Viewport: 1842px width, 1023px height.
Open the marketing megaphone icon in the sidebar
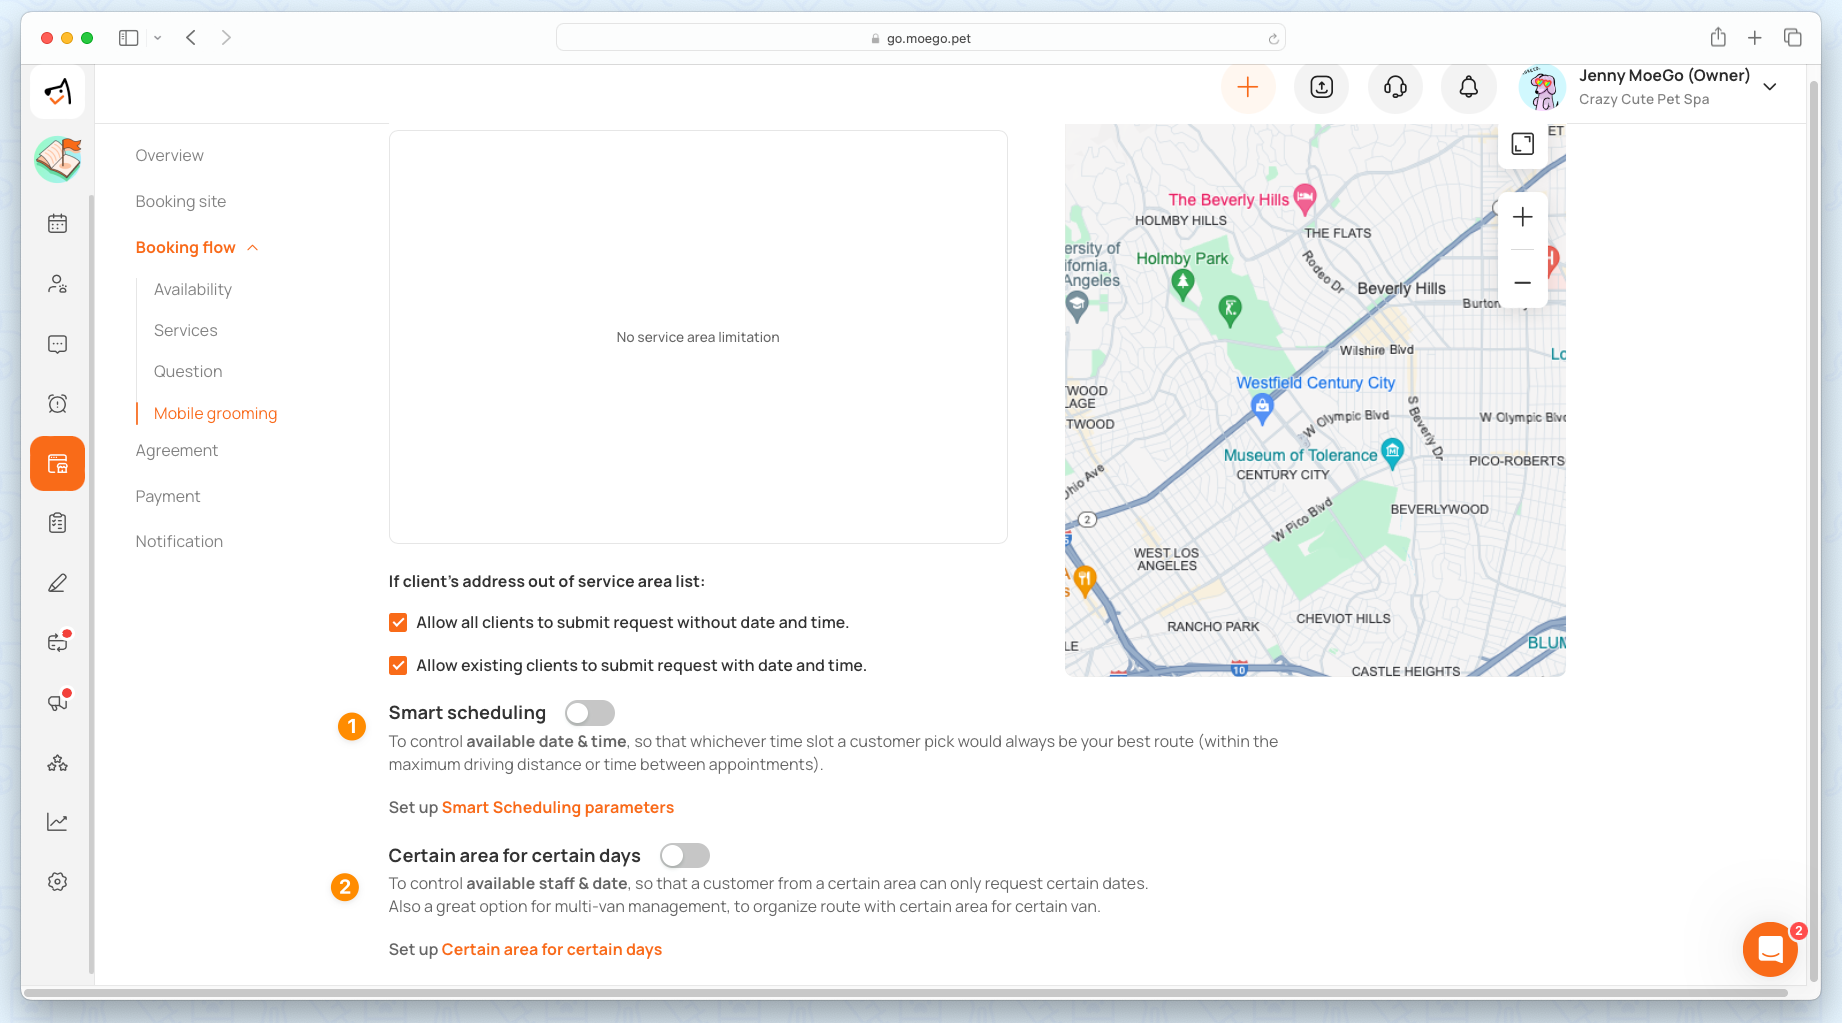[x=58, y=702]
